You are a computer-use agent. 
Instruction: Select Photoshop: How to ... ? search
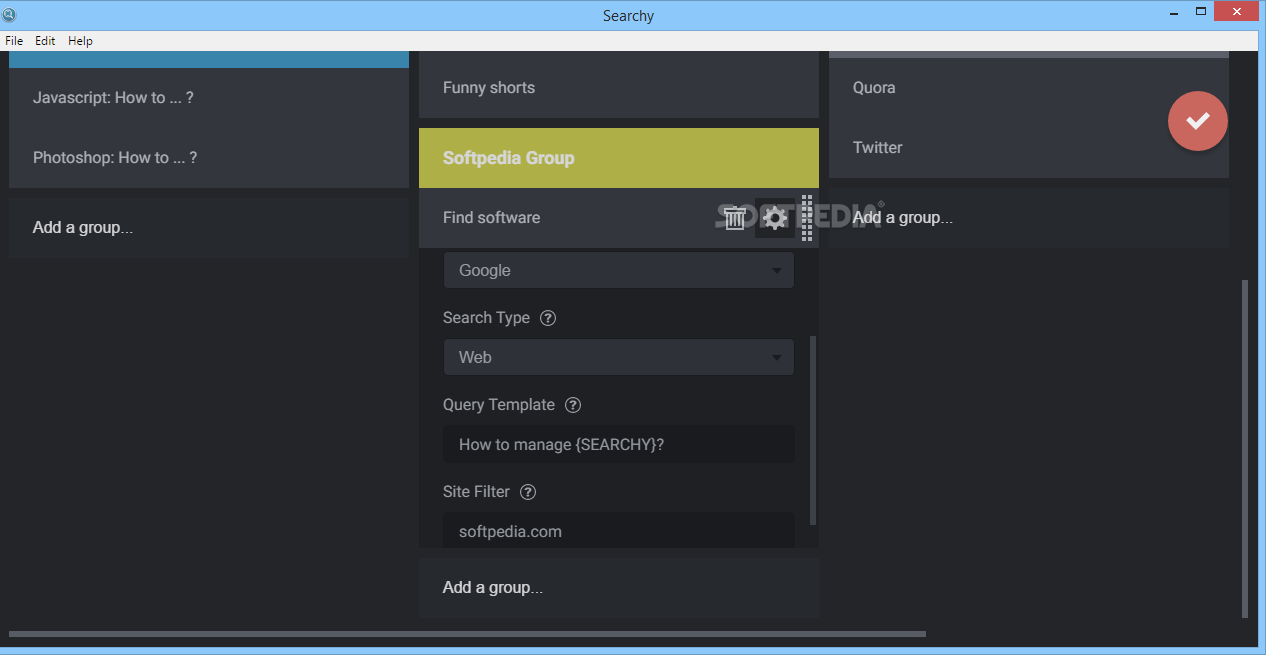(209, 158)
